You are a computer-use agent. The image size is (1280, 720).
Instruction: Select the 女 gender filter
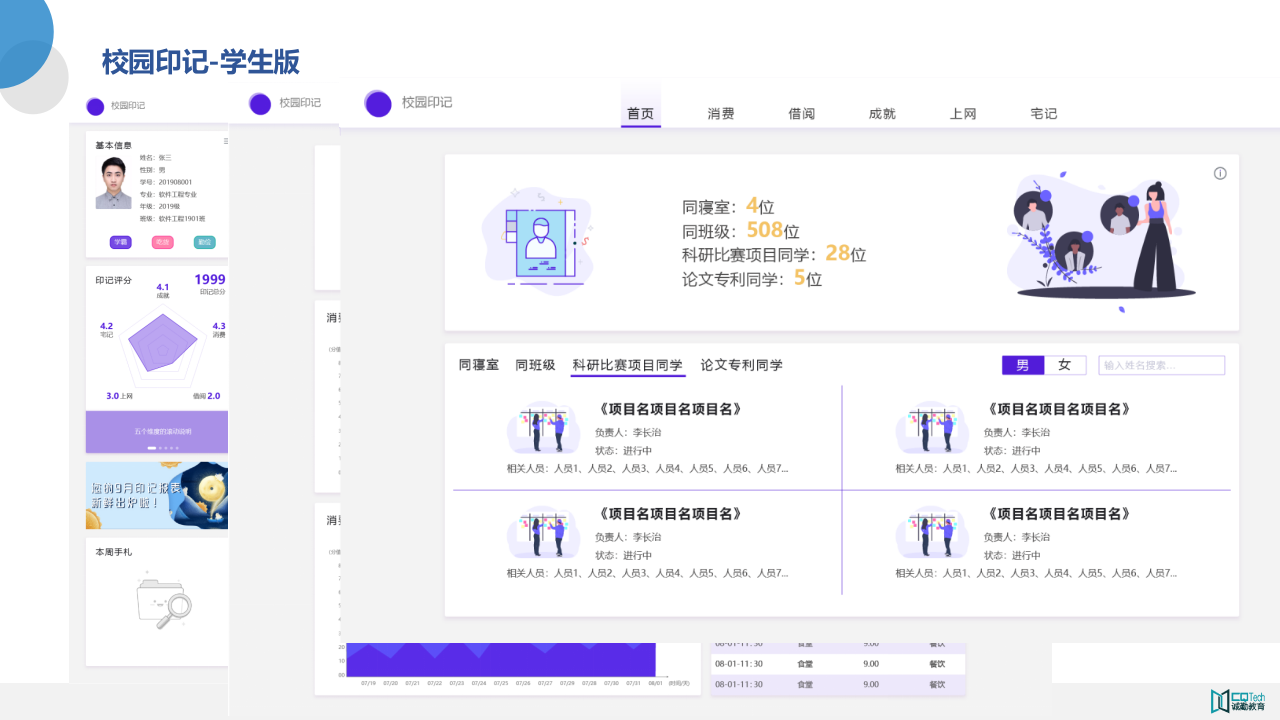(x=1064, y=365)
